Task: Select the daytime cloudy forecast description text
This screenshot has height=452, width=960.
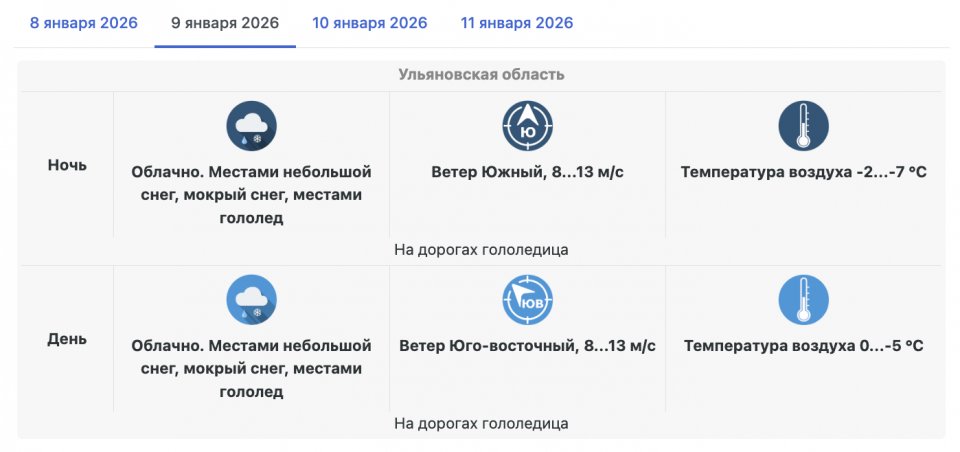Action: pyautogui.click(x=251, y=369)
